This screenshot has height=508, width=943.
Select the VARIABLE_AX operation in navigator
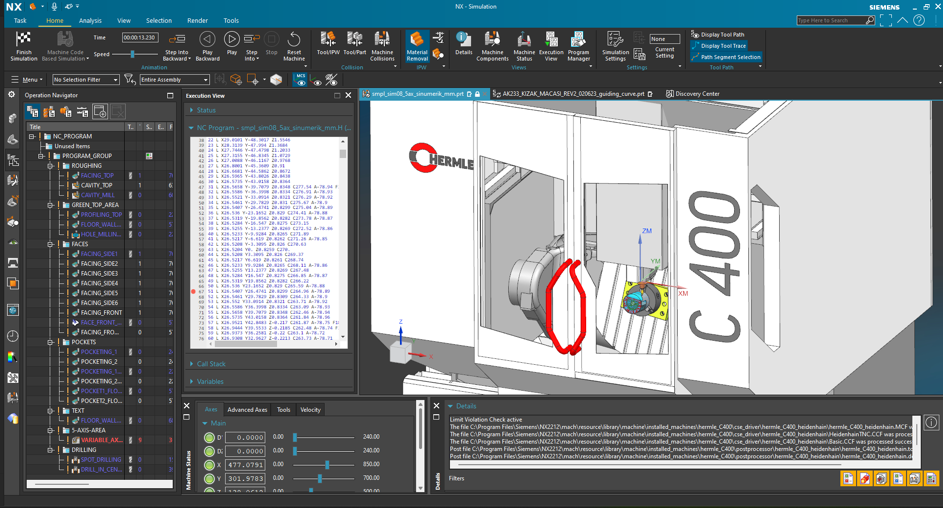(100, 440)
